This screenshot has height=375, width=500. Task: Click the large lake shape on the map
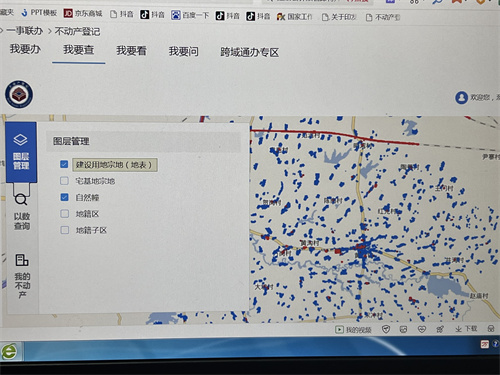(446, 287)
